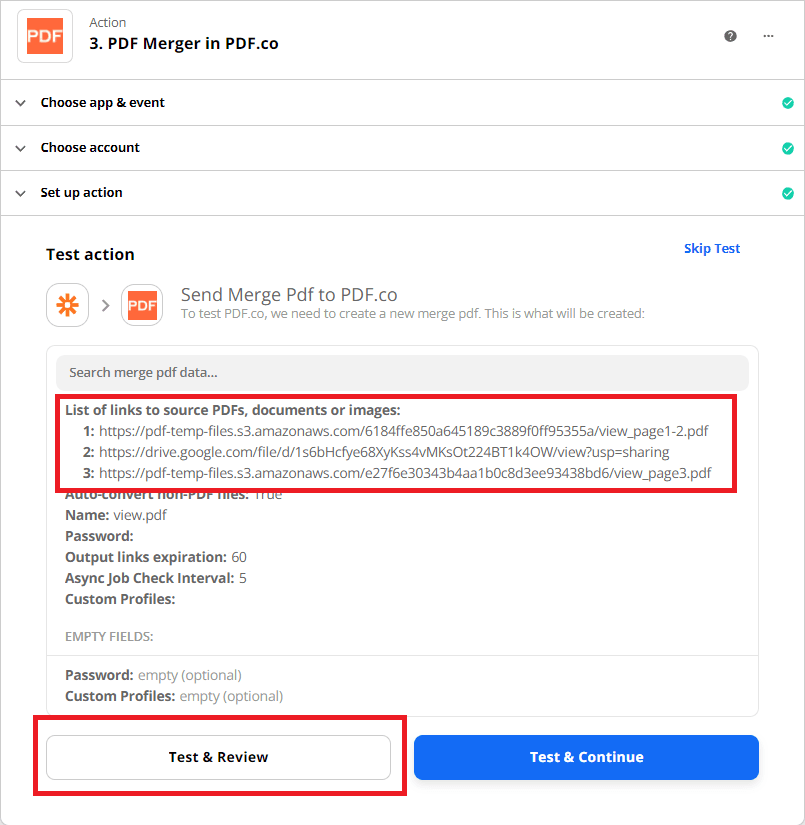
Task: Click the green checkmark beside Choose app & event
Action: point(787,102)
